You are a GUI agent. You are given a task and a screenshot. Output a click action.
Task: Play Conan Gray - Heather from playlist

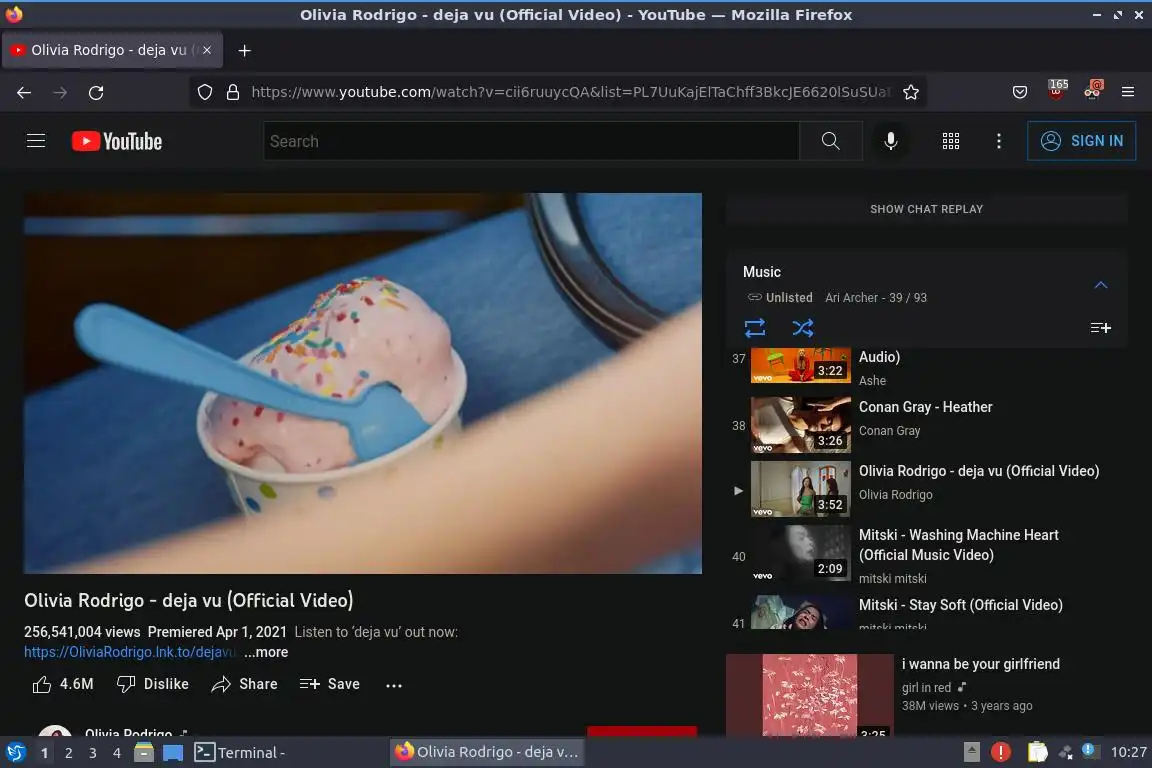[x=926, y=425]
